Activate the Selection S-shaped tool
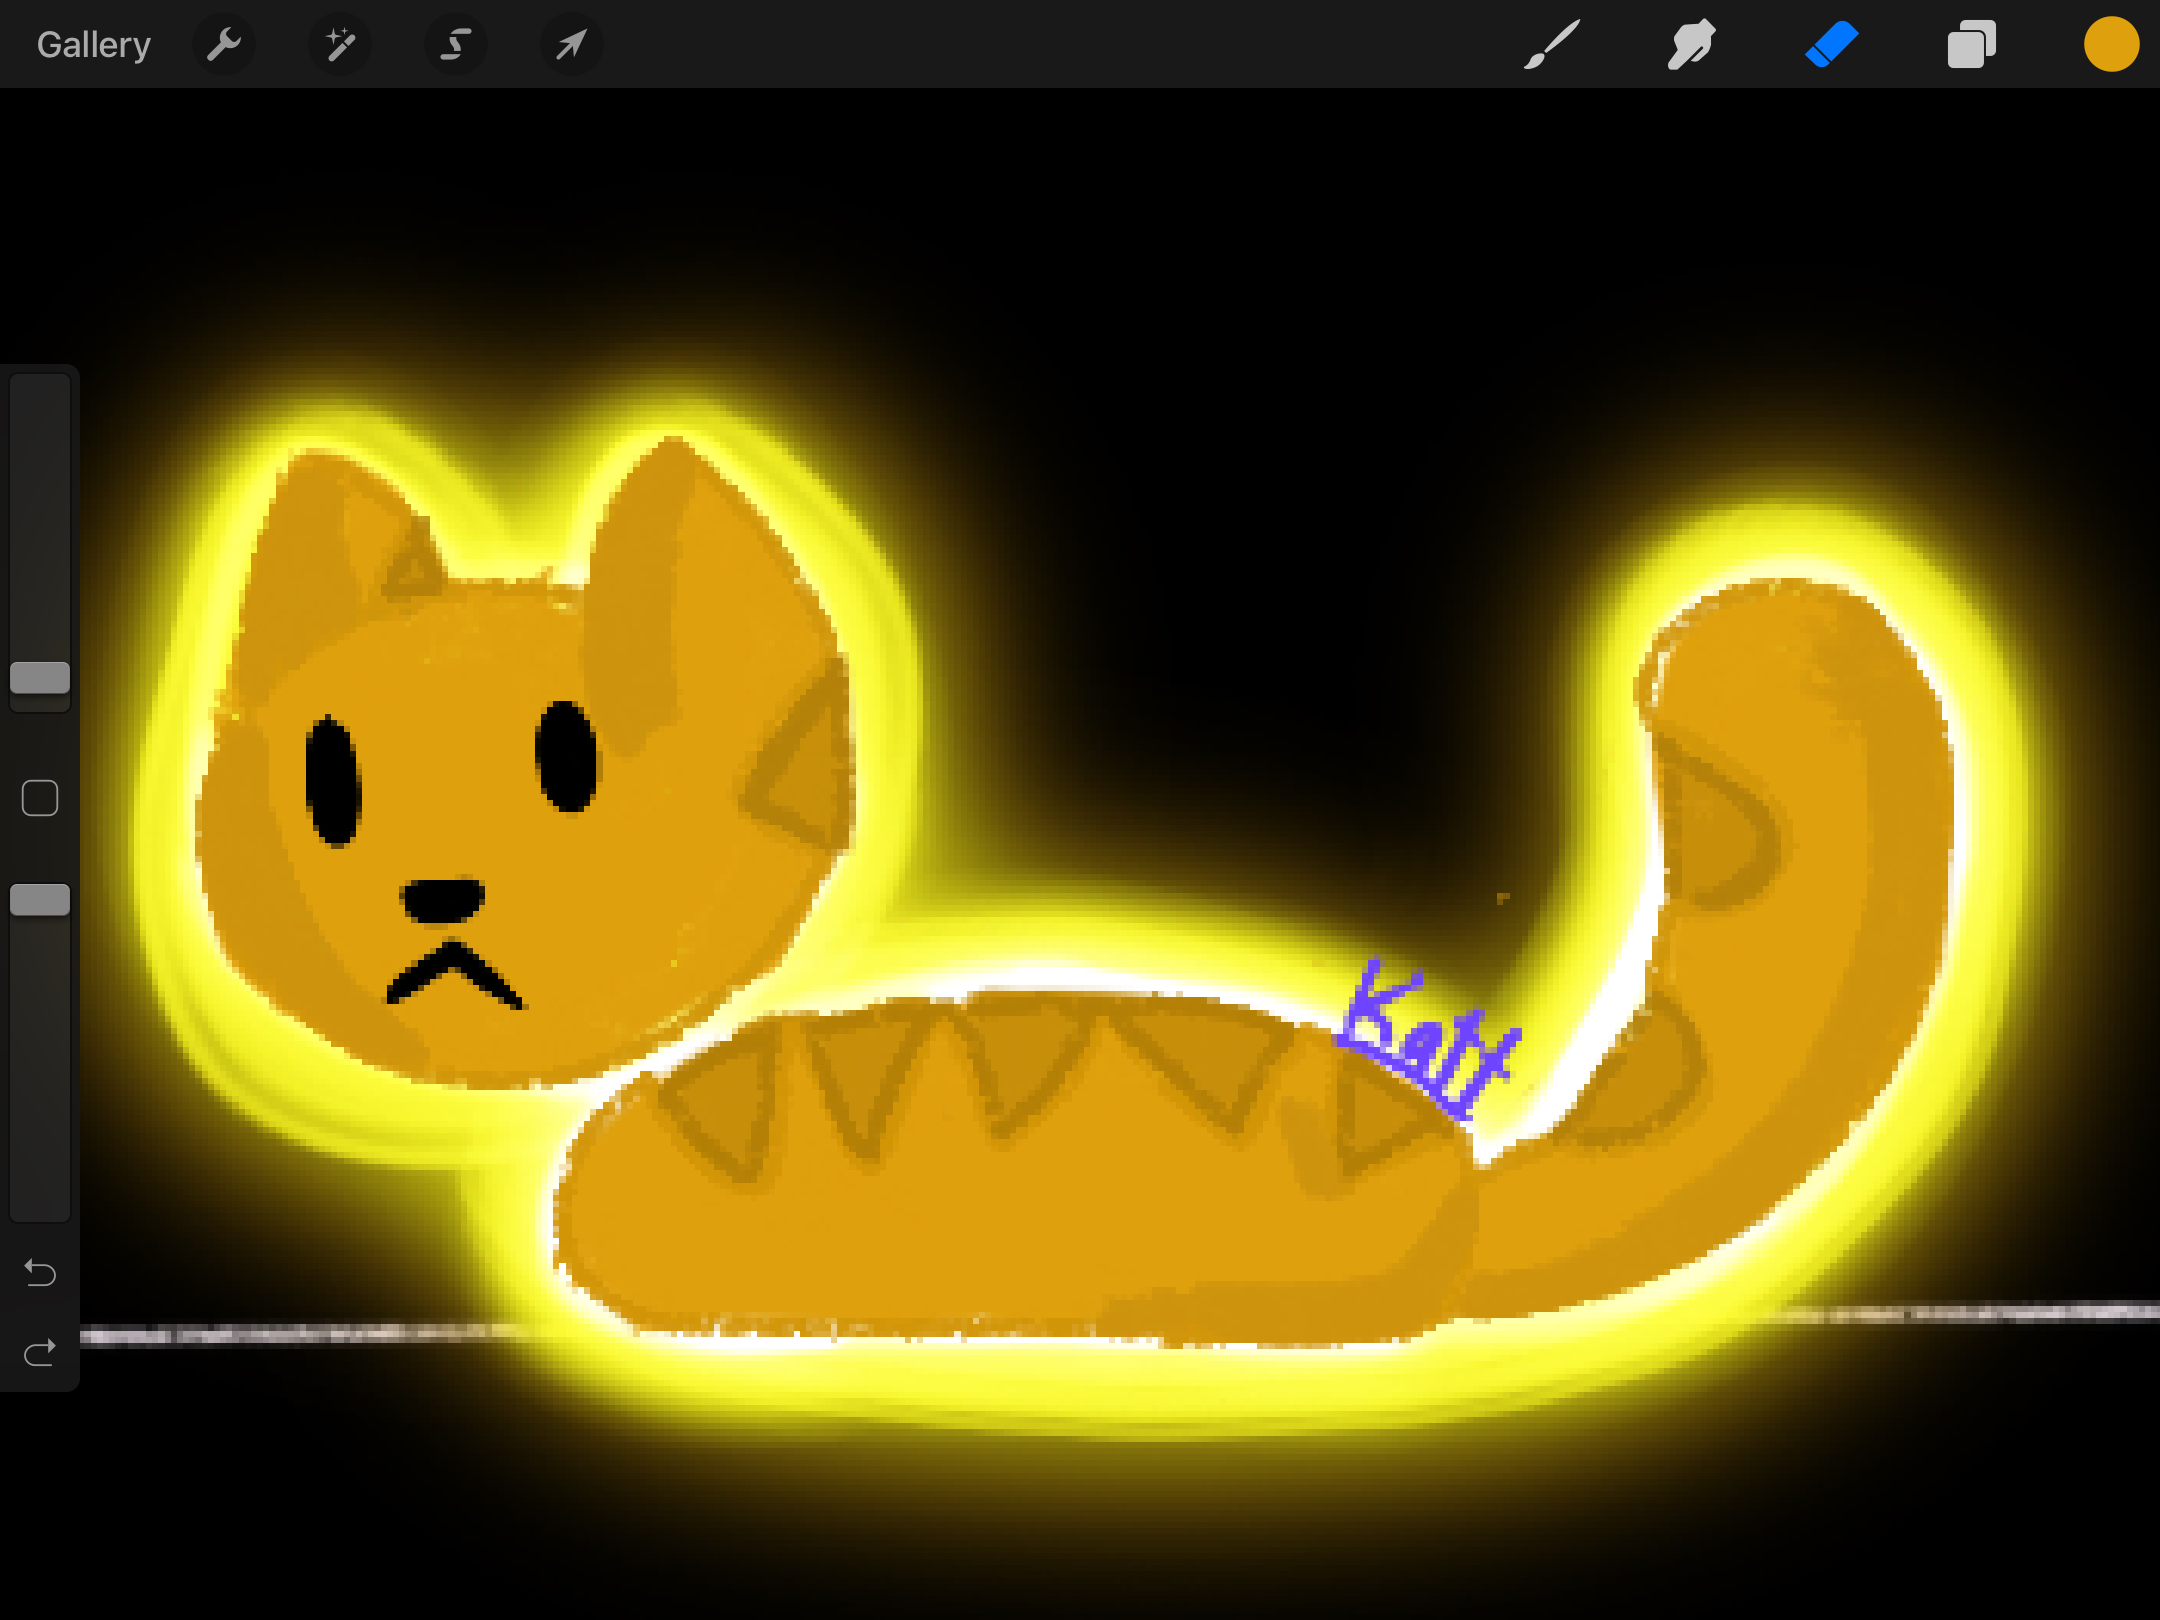2160x1620 pixels. pyautogui.click(x=456, y=45)
